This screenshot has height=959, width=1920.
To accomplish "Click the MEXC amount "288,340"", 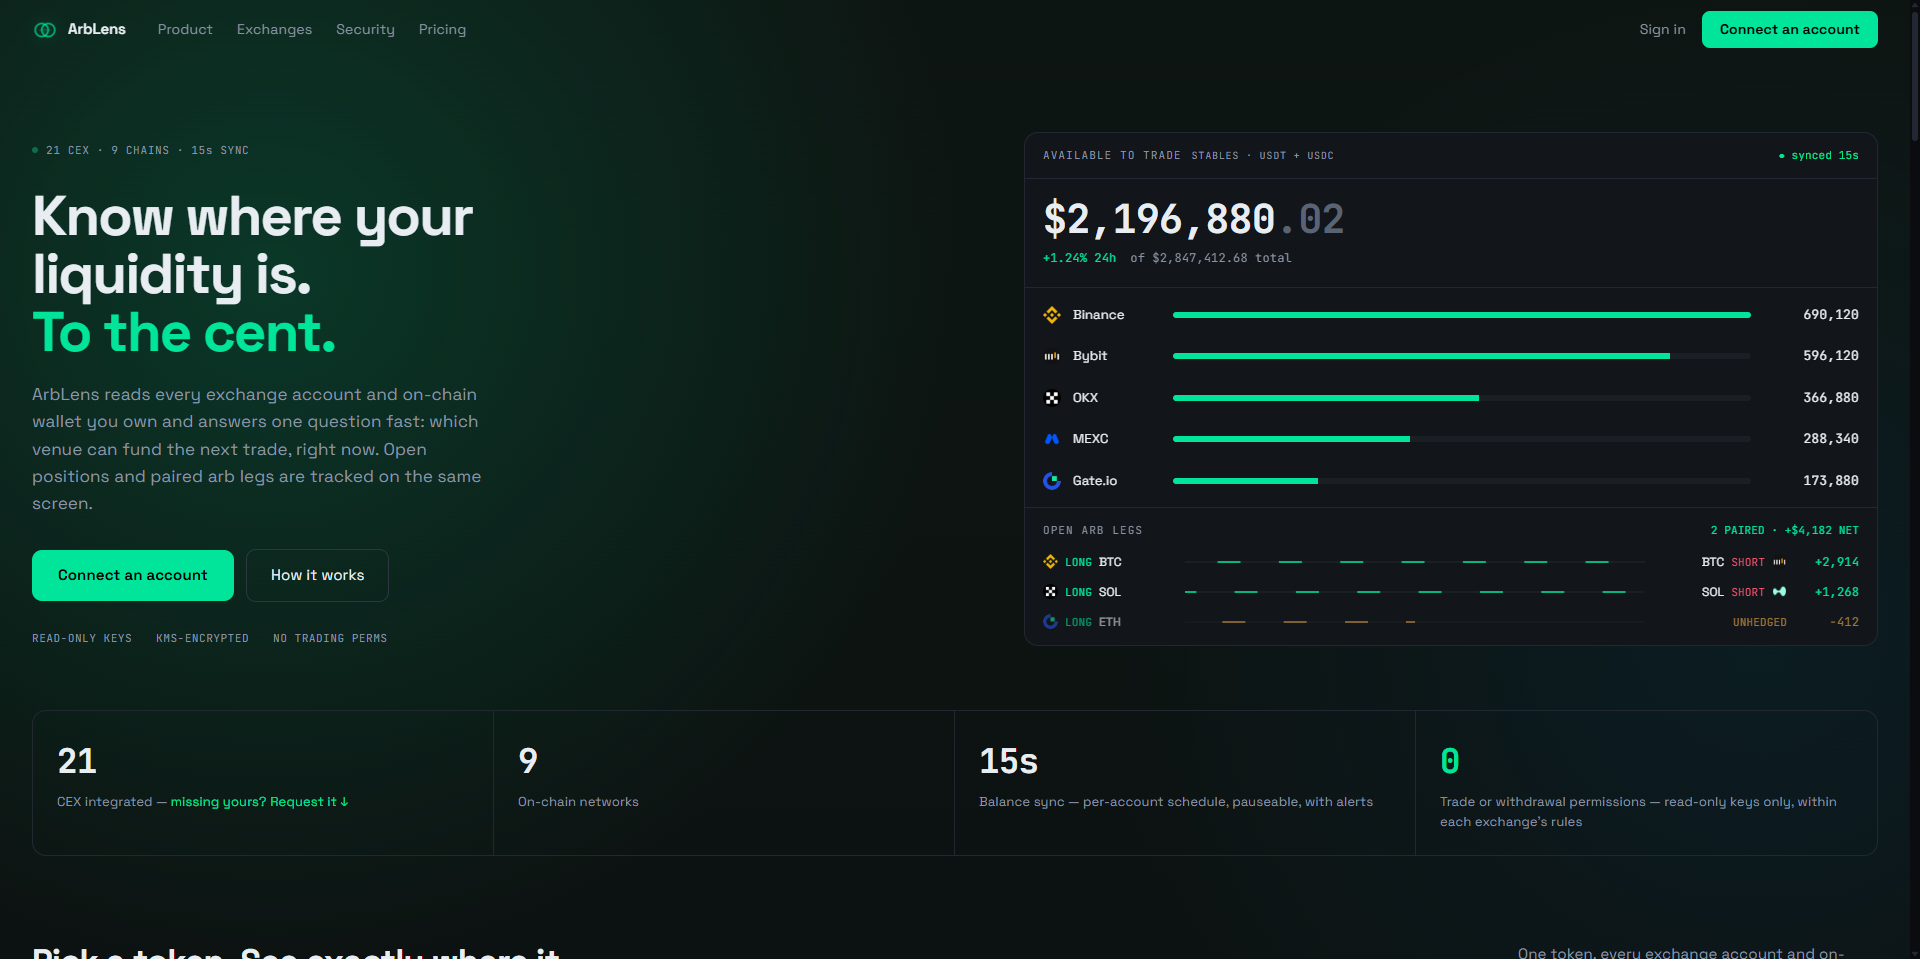I will click(1830, 439).
